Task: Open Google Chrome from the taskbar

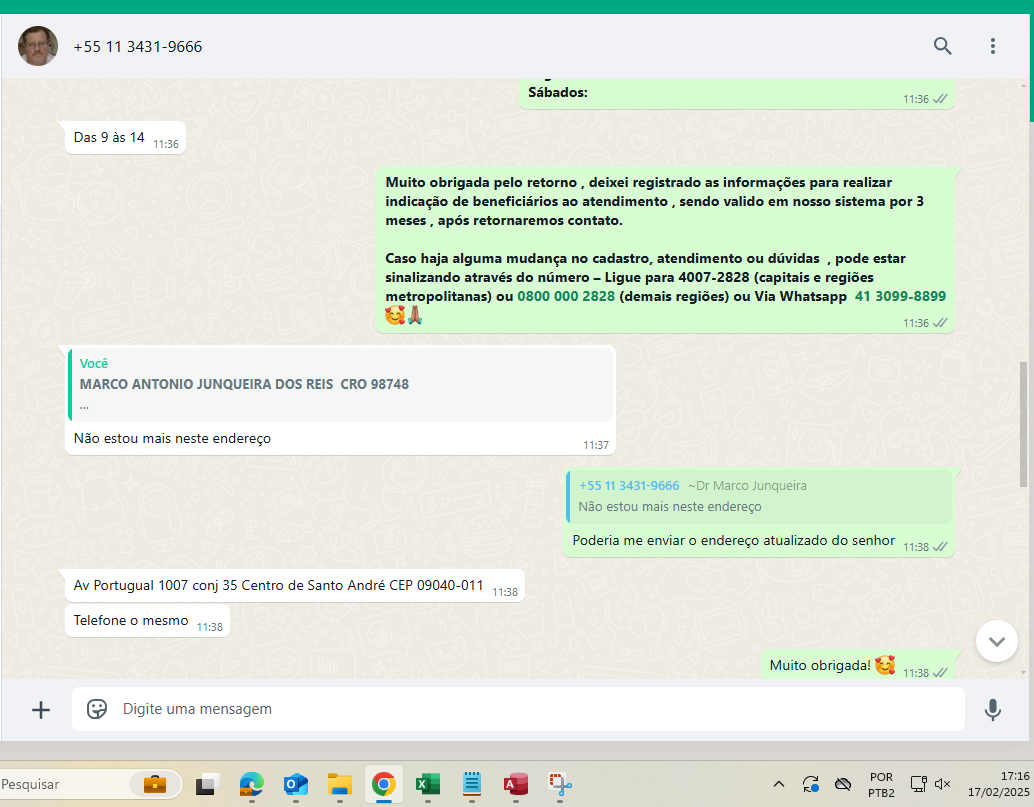Action: 383,784
